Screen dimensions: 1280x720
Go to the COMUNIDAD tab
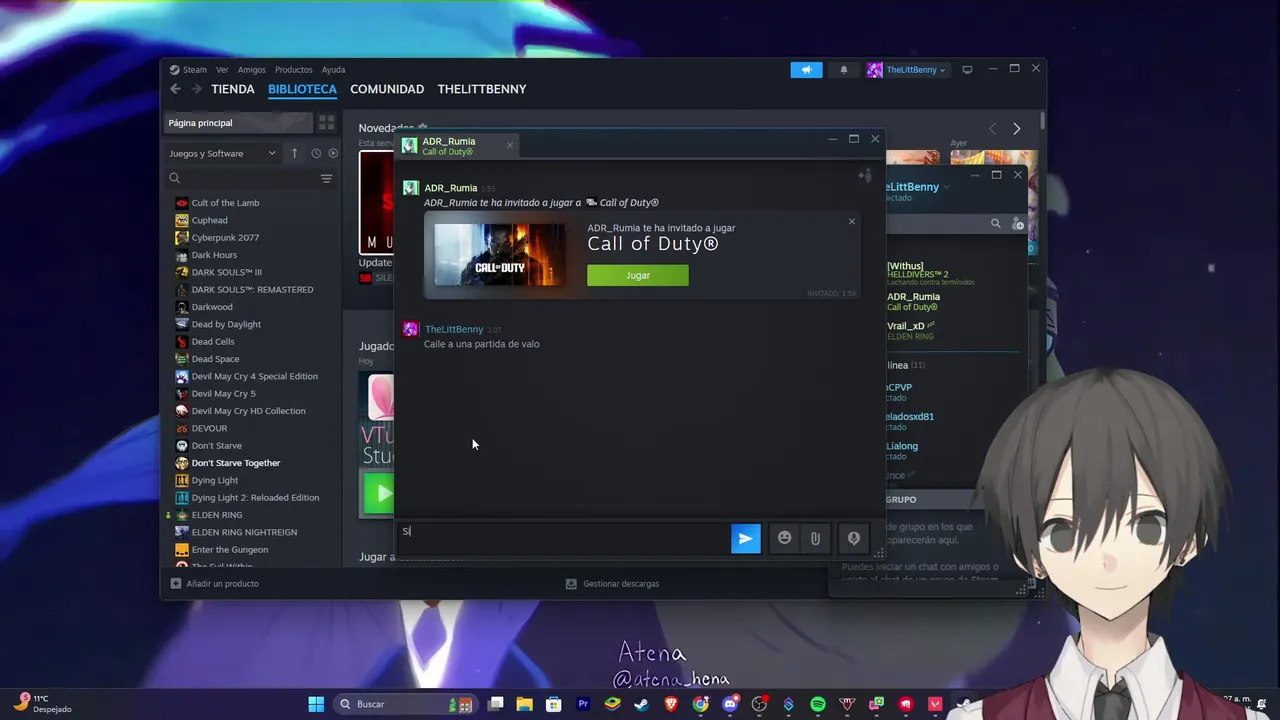[x=387, y=89]
